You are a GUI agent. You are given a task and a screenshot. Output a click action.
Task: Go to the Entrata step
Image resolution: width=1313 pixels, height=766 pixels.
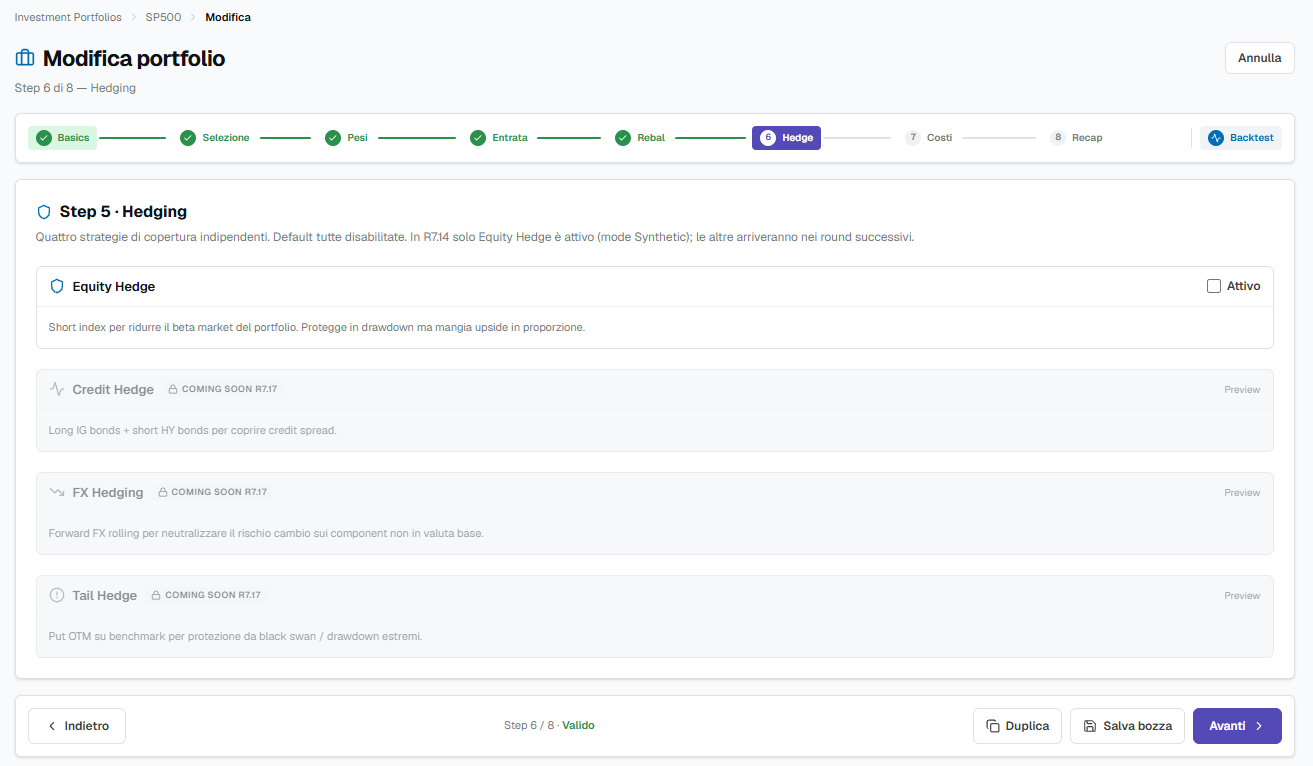[x=499, y=138]
